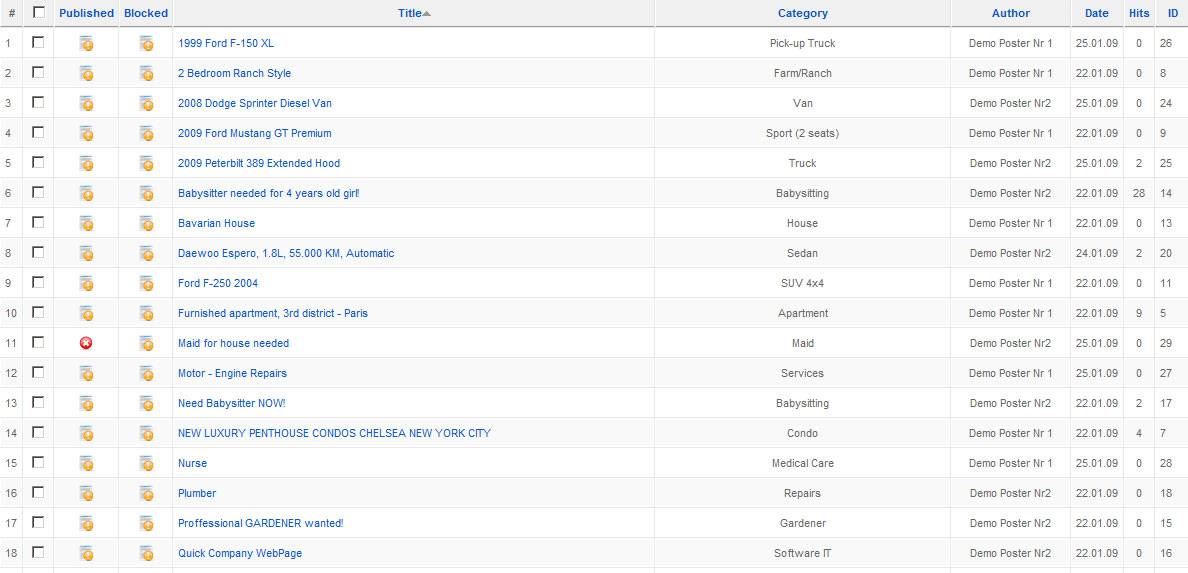Sort by Date column header
Viewport: 1188px width, 573px height.
1096,13
